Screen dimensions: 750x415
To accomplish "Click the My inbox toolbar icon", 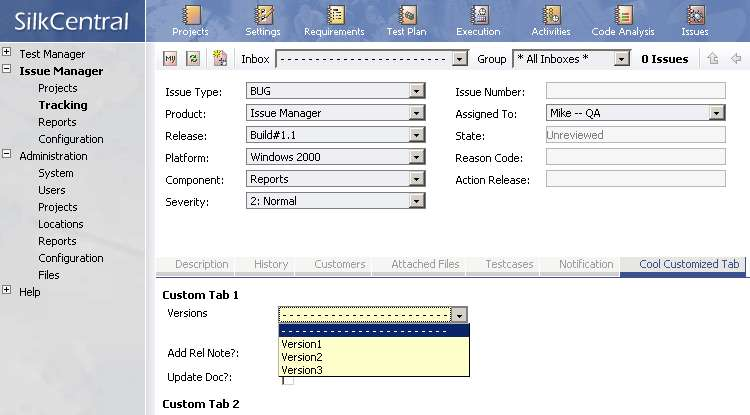I will point(170,59).
